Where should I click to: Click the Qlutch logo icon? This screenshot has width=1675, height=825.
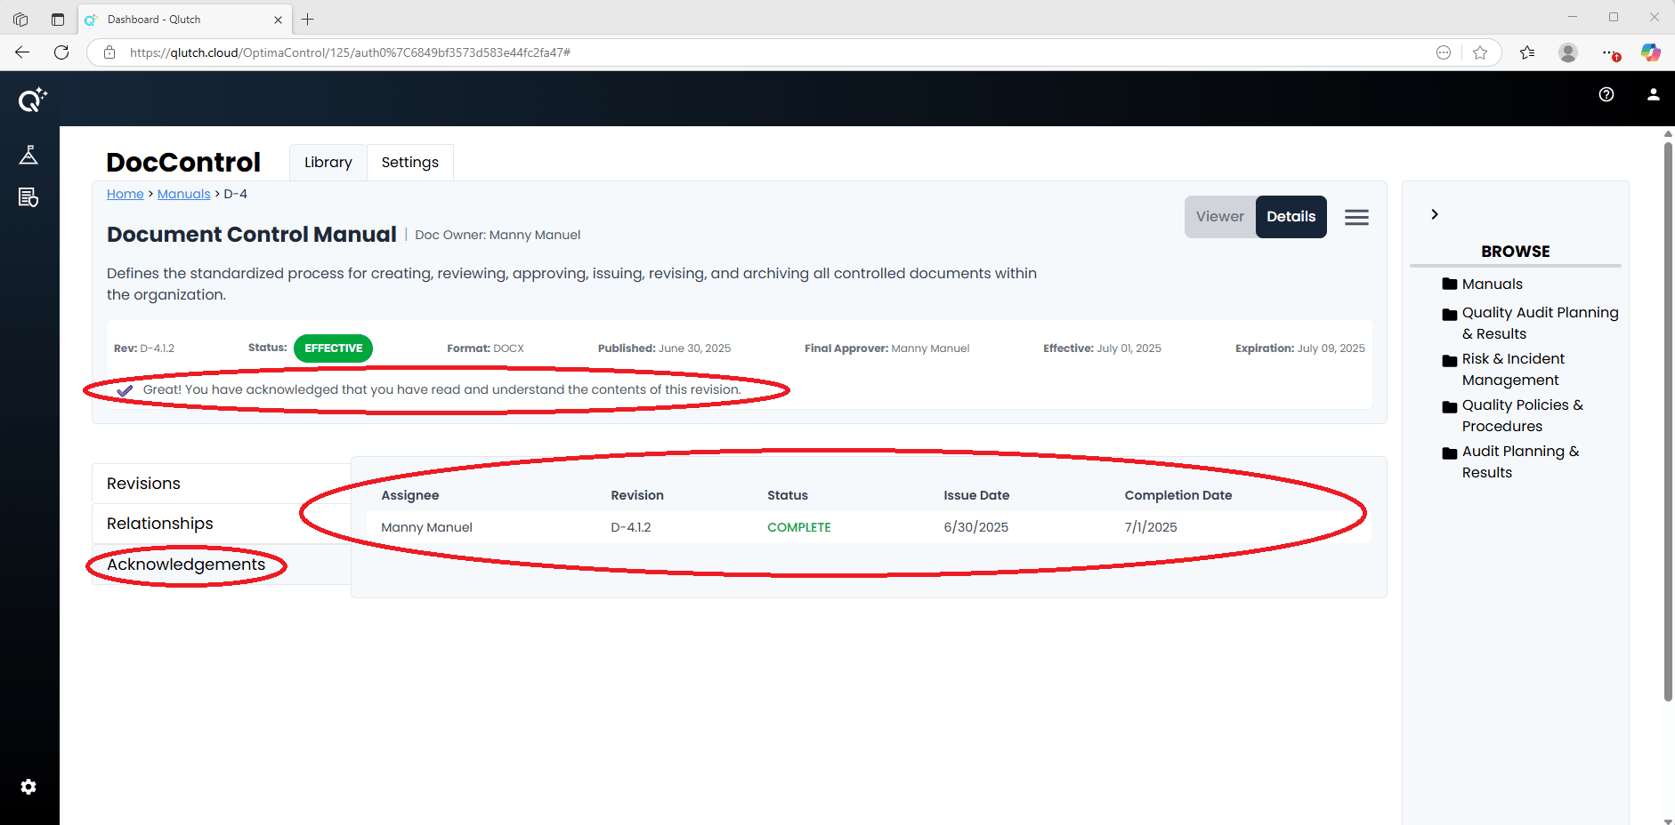(x=32, y=99)
